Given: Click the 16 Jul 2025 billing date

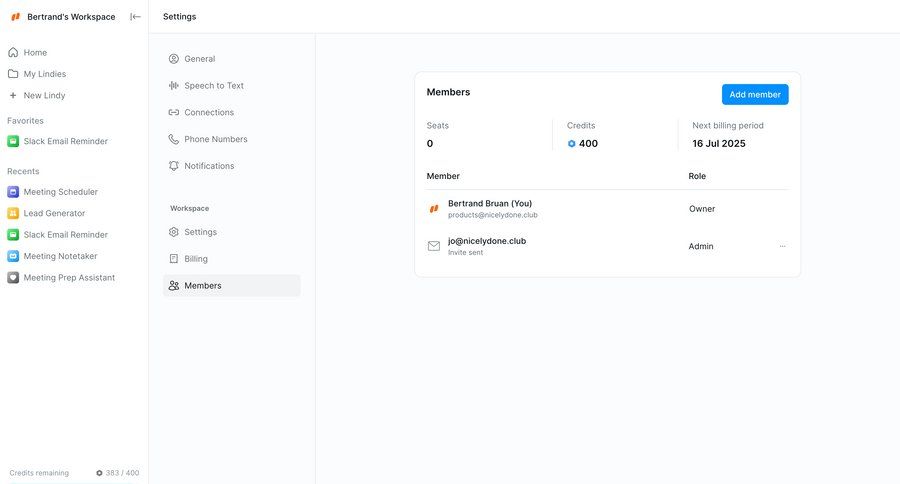Looking at the screenshot, I should tap(719, 144).
